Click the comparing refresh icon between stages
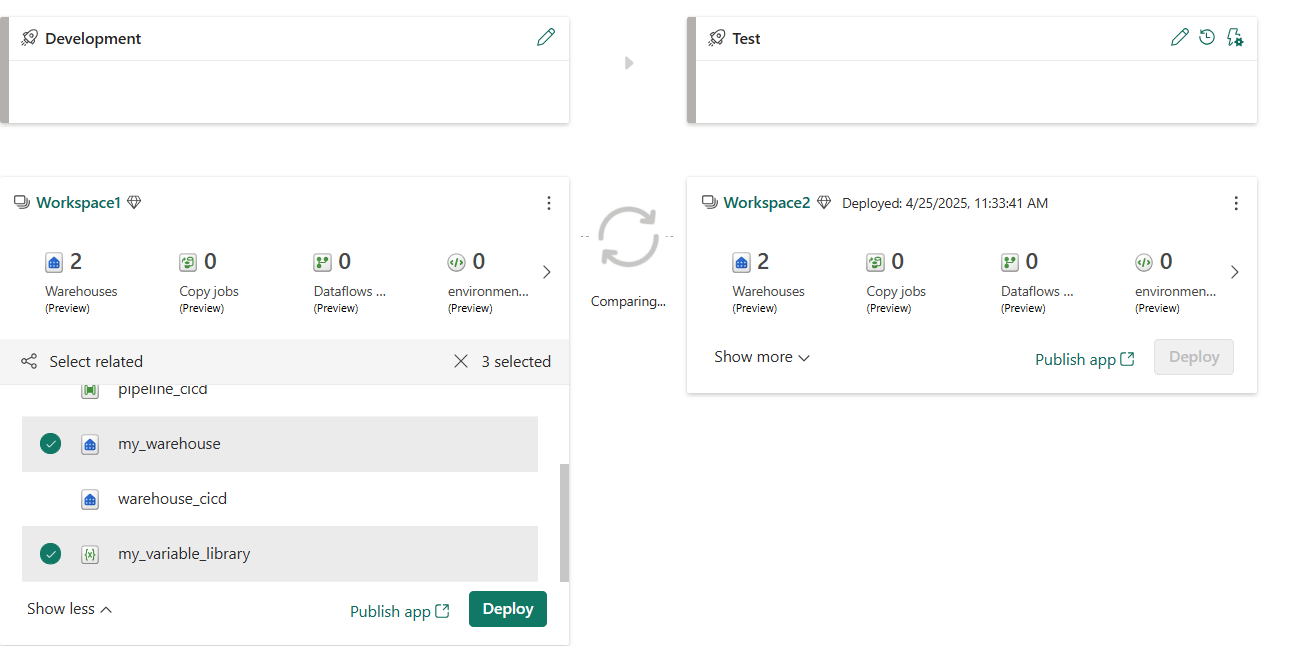1304x646 pixels. click(x=628, y=237)
